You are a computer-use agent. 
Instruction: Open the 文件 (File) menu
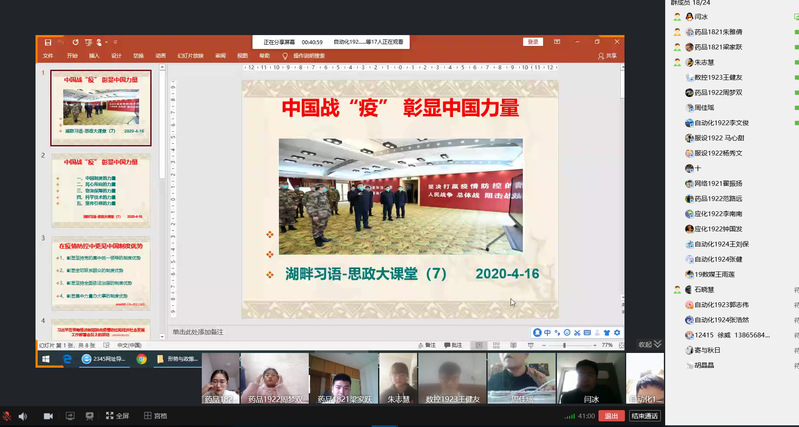point(48,56)
